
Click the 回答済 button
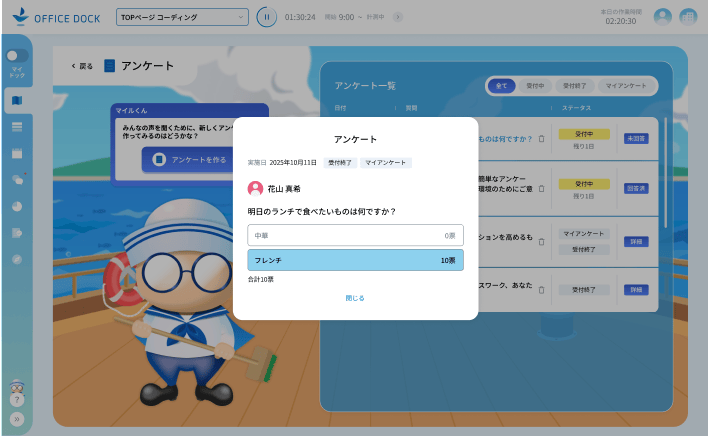coord(636,188)
